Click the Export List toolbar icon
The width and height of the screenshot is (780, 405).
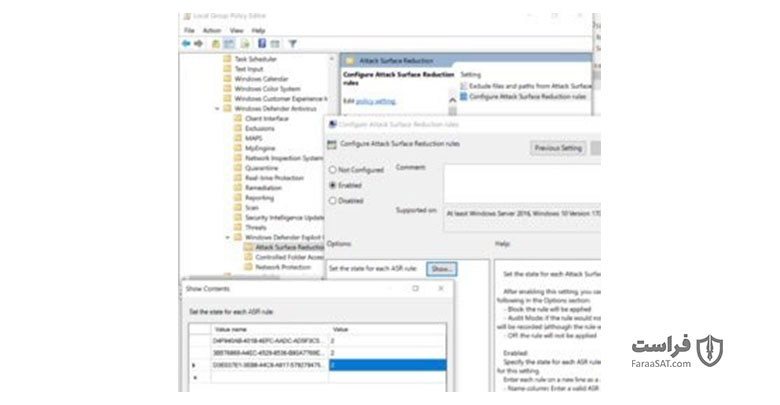tap(245, 44)
